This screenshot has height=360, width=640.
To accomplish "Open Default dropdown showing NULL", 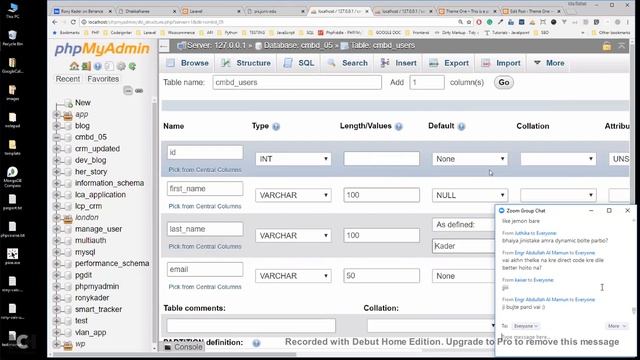I will [470, 195].
